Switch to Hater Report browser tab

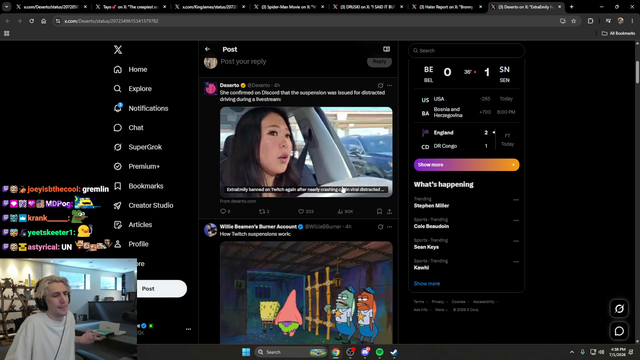[448, 7]
